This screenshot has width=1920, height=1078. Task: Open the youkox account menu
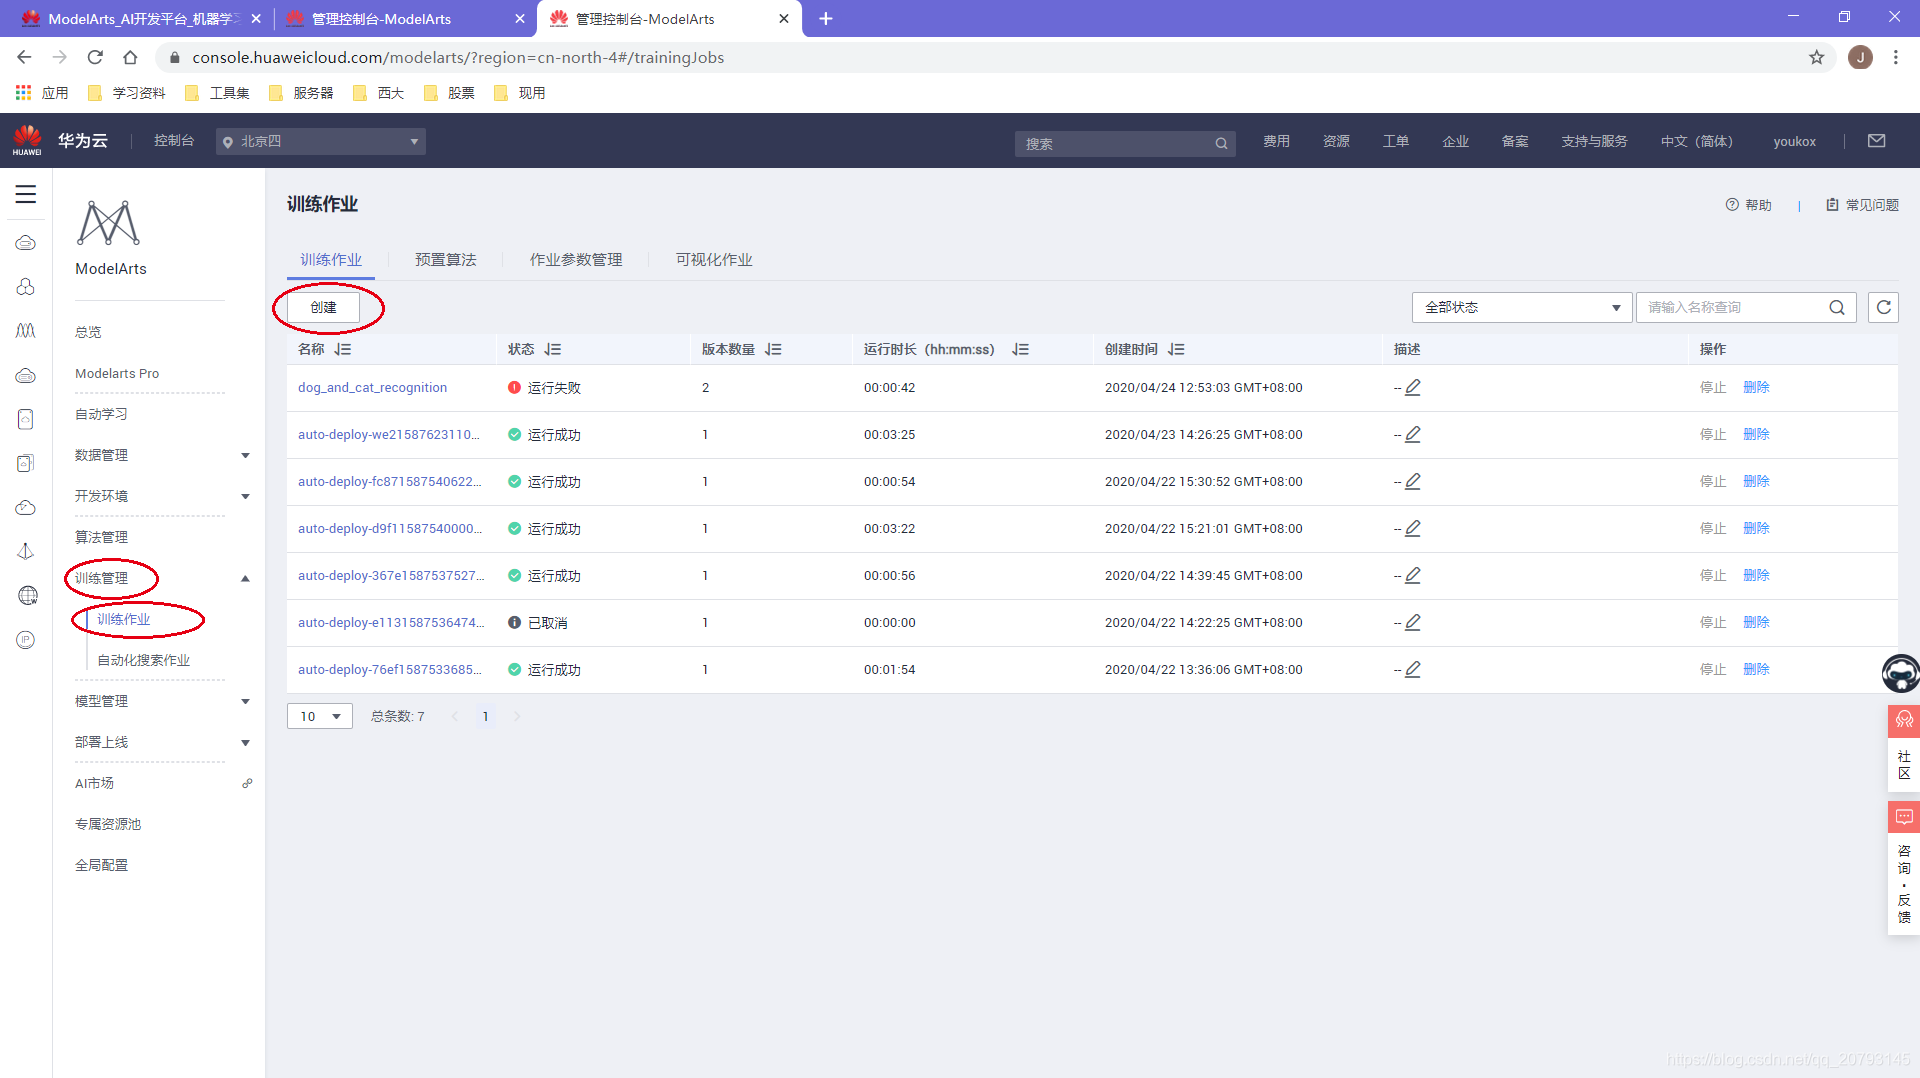click(x=1794, y=141)
